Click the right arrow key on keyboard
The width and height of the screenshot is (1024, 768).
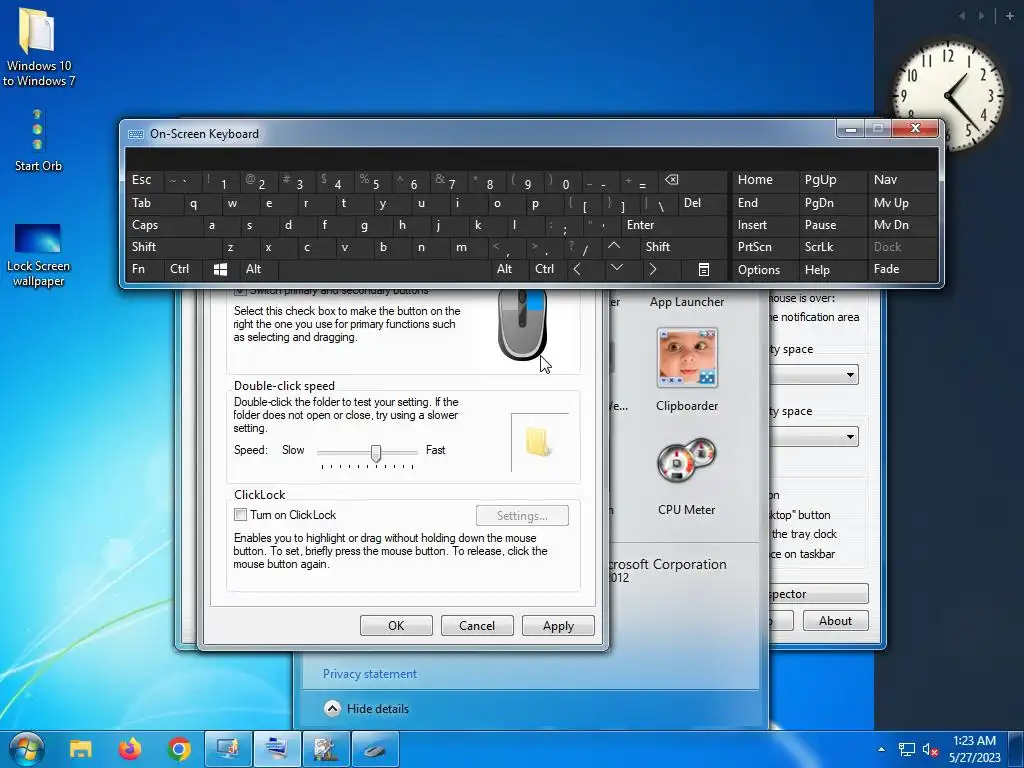[652, 269]
